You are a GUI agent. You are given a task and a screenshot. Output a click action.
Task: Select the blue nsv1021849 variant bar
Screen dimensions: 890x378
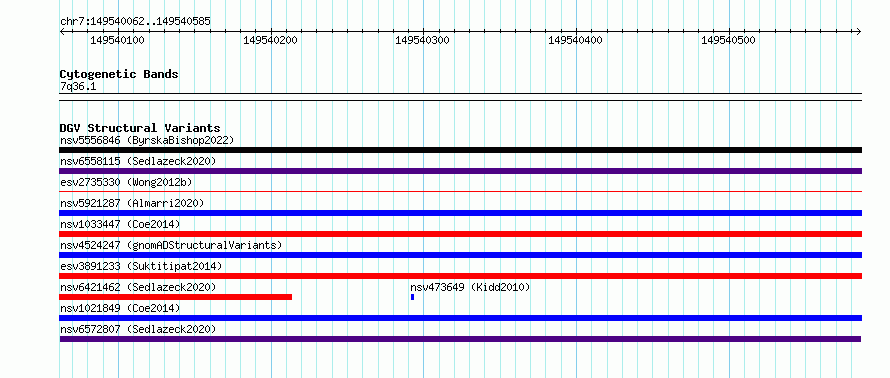[x=460, y=318]
